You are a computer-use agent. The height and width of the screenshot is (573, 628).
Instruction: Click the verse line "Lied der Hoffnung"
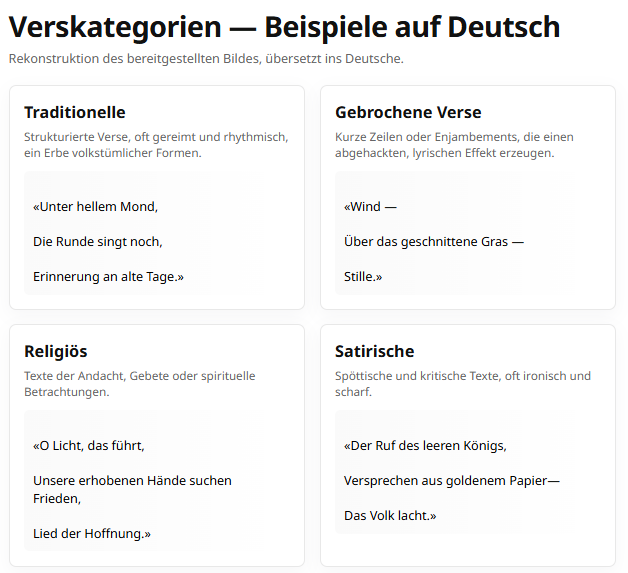point(92,533)
